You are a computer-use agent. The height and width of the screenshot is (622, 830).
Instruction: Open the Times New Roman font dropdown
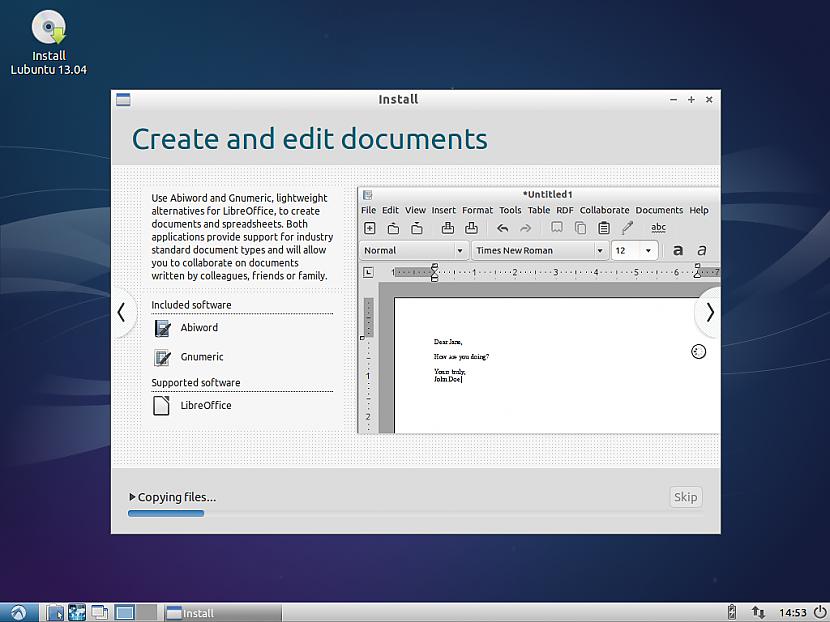click(539, 250)
